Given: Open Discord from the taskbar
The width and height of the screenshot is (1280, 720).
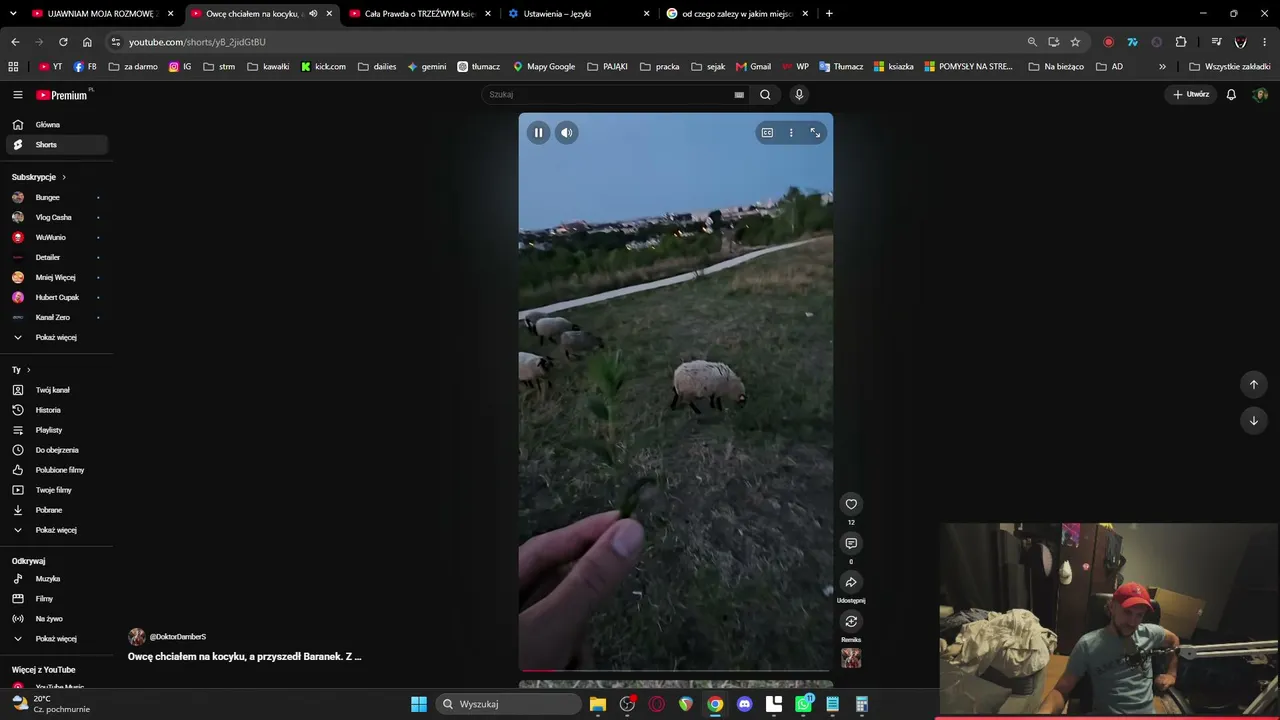Looking at the screenshot, I should 744,704.
